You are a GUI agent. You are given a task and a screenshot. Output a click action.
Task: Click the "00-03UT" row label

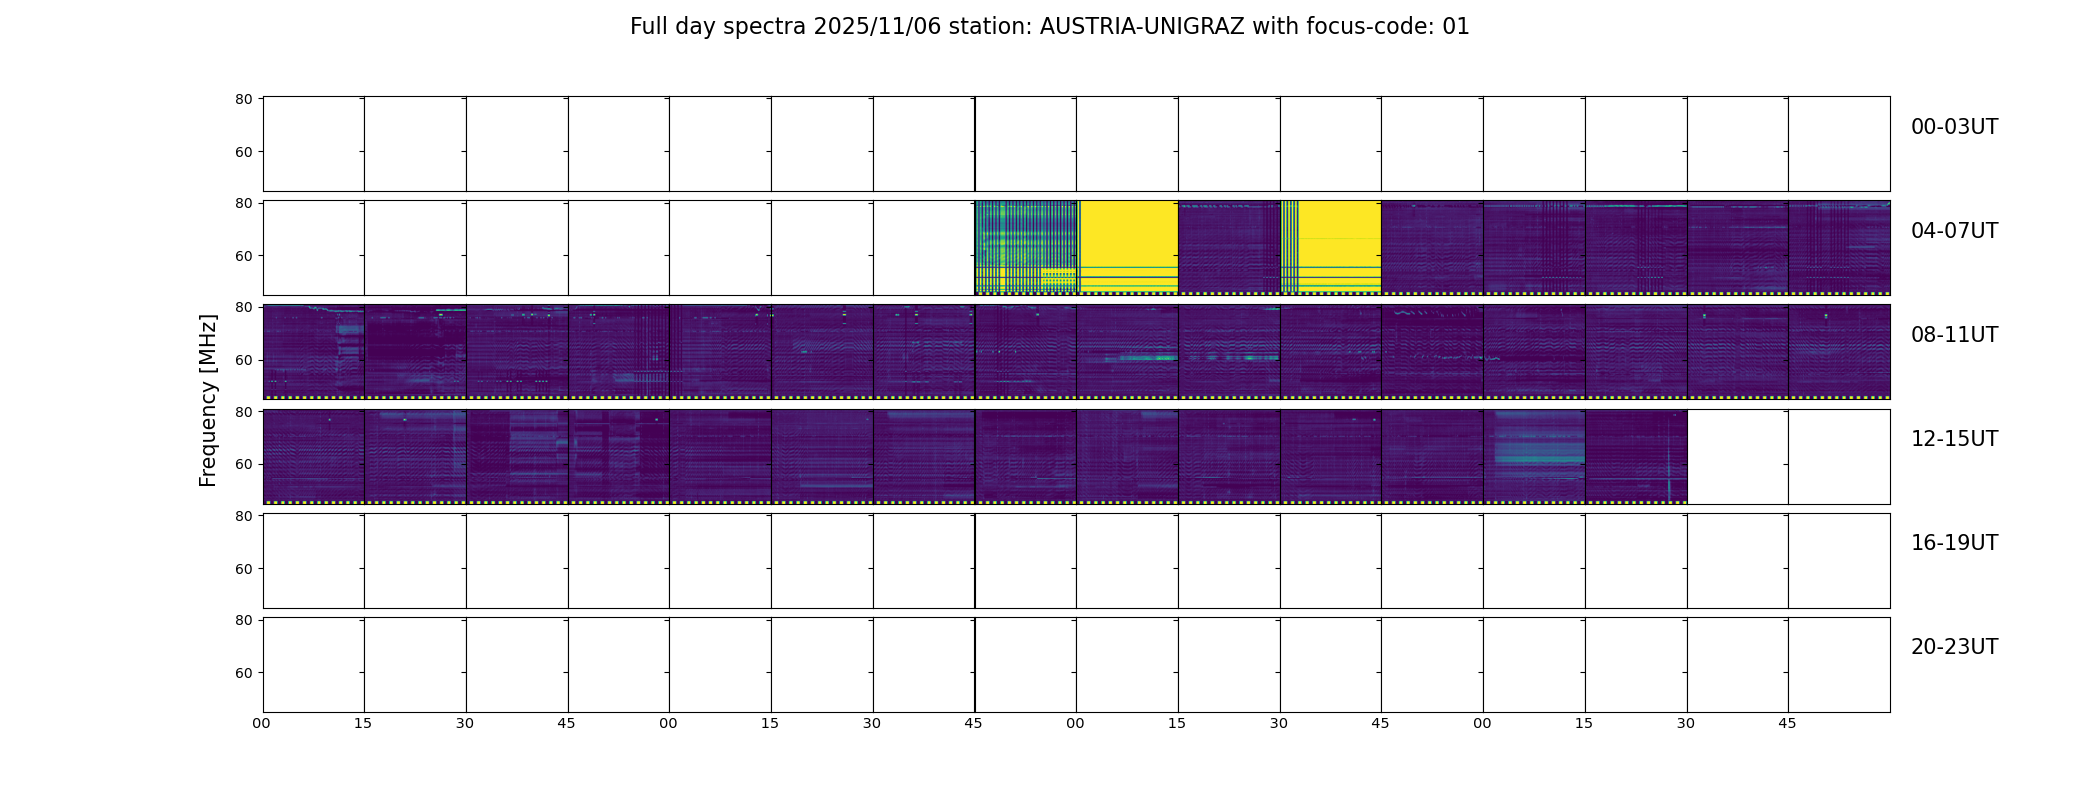coord(1954,127)
